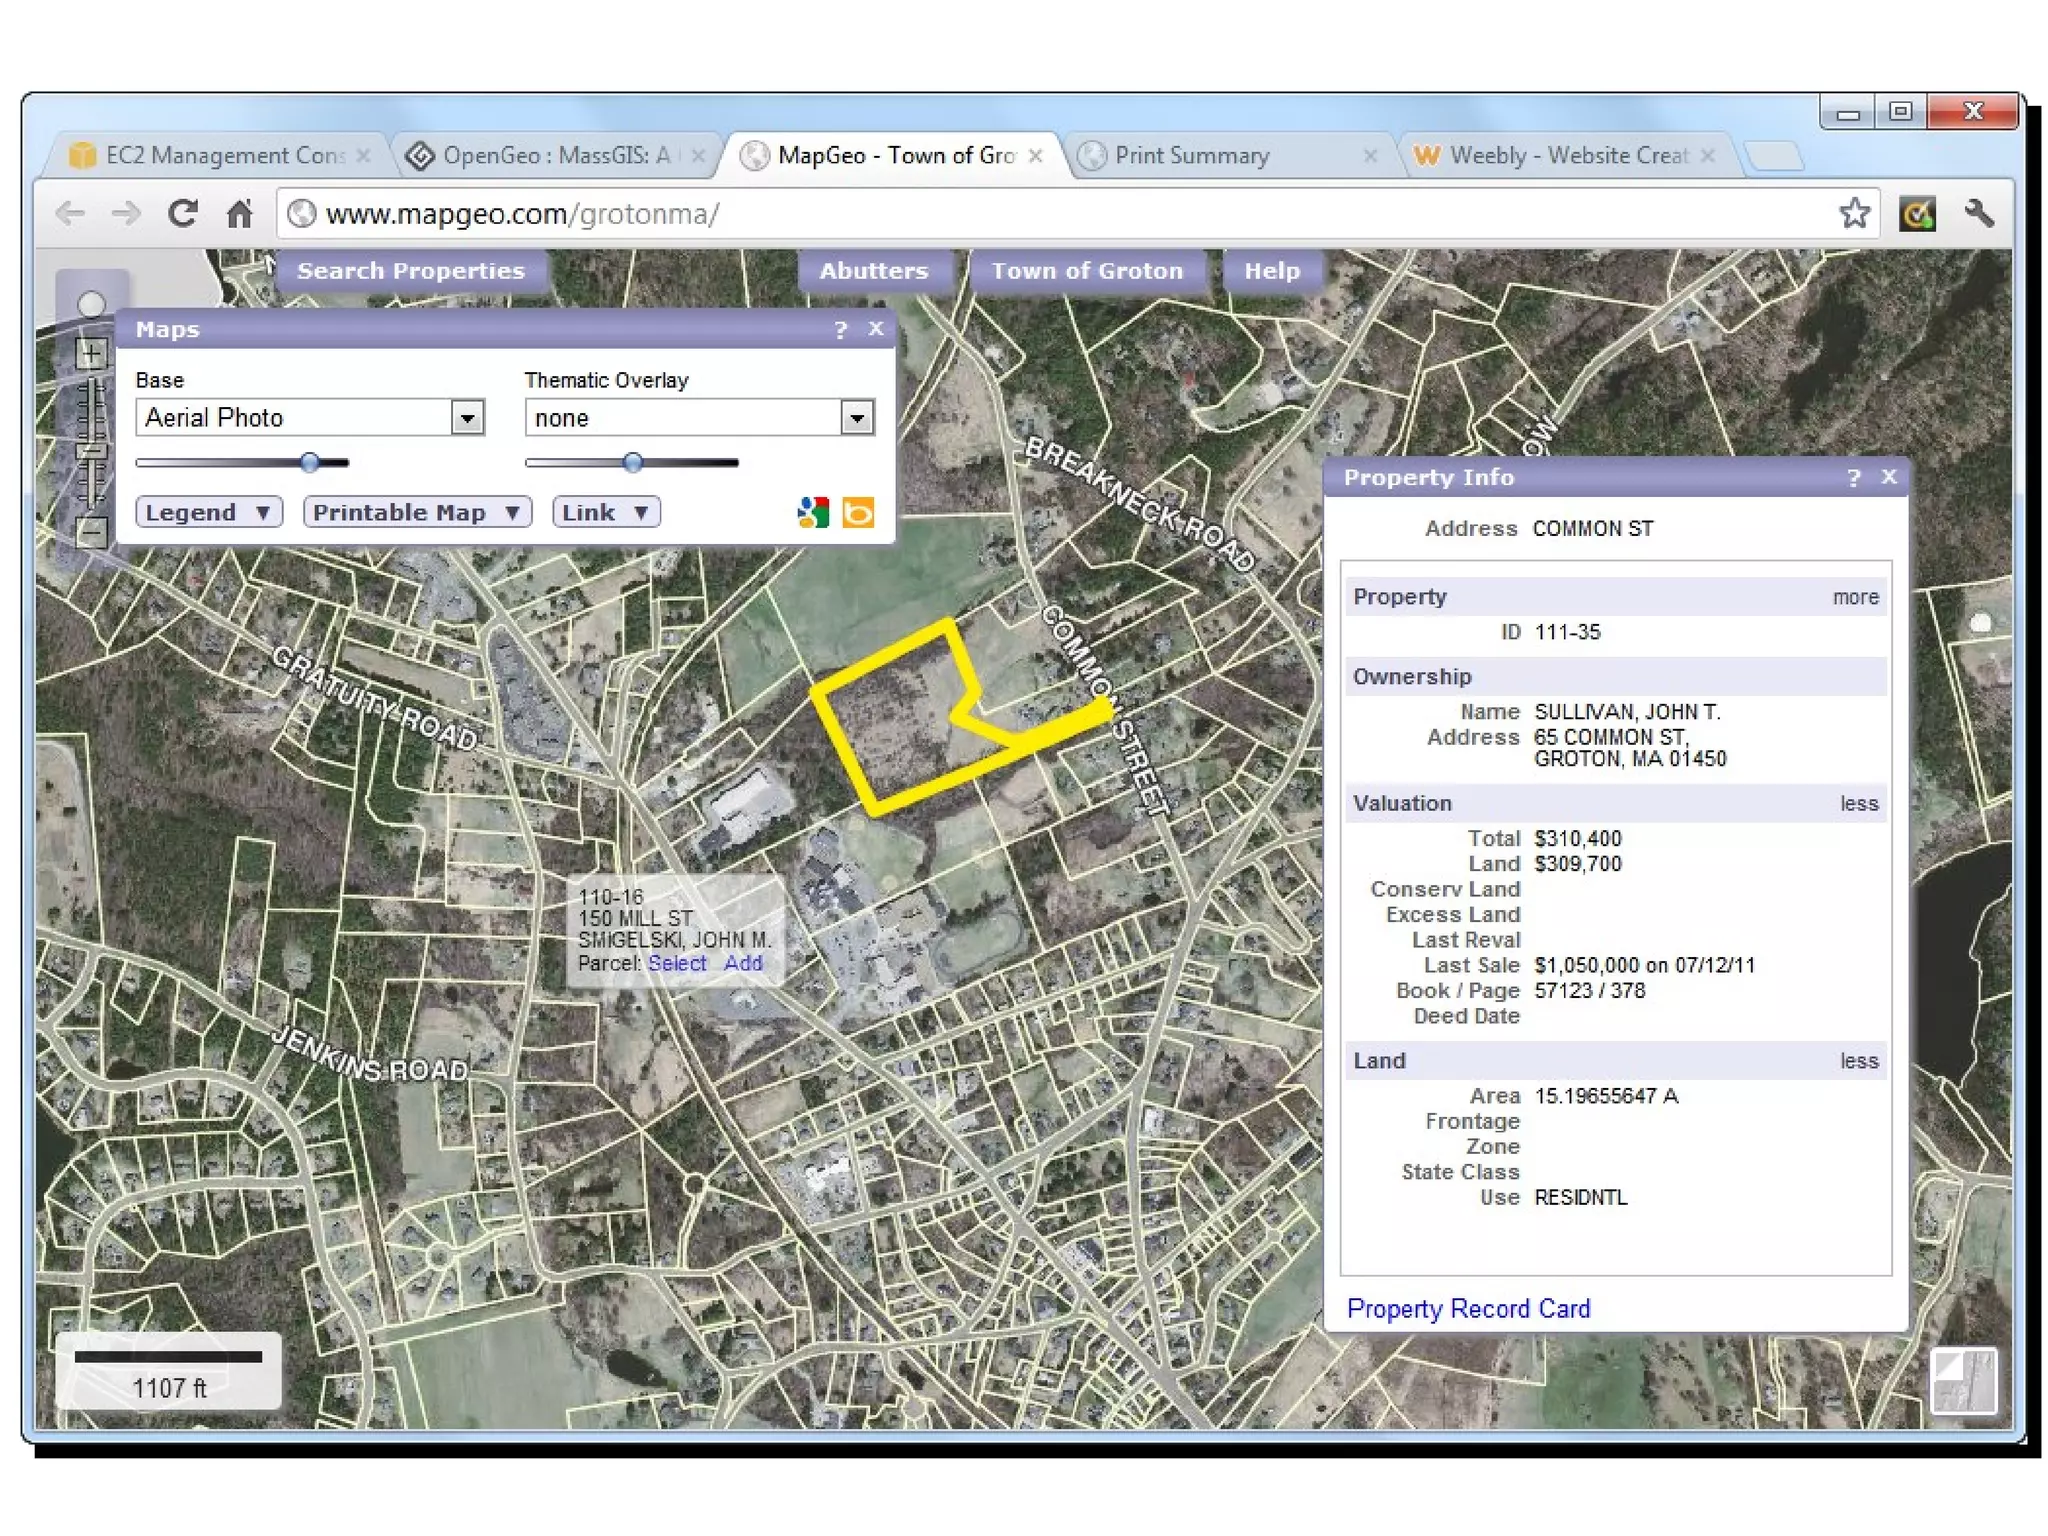Screen dimensions: 2048x1536
Task: Expand the Property section with more
Action: pyautogui.click(x=1855, y=597)
